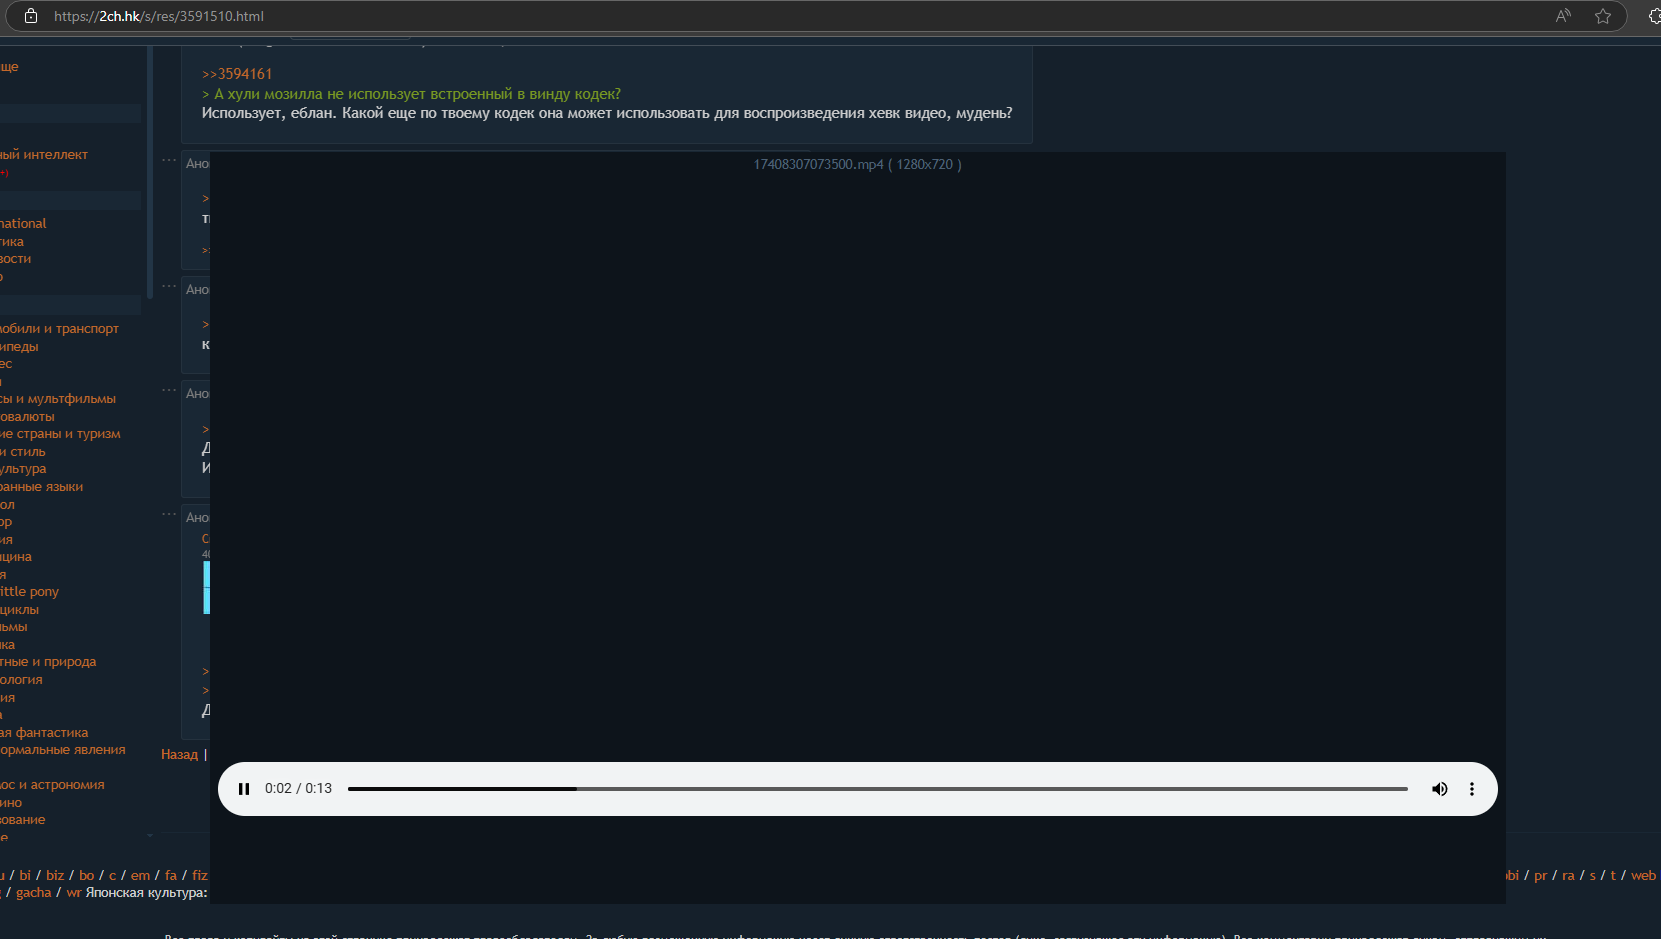The width and height of the screenshot is (1661, 939).
Task: Open the sidebar 'и астрономия' board link
Action: (52, 785)
